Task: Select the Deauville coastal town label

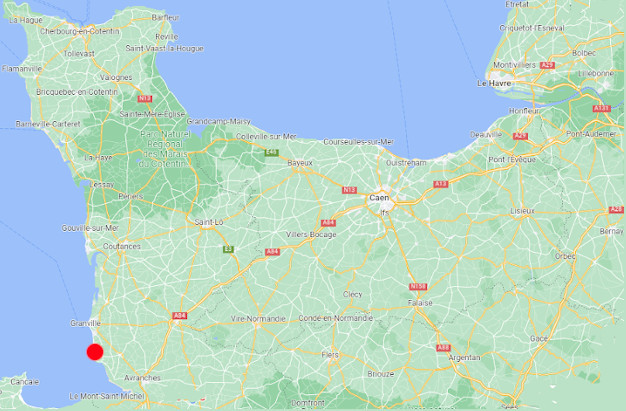Action: click(x=486, y=135)
